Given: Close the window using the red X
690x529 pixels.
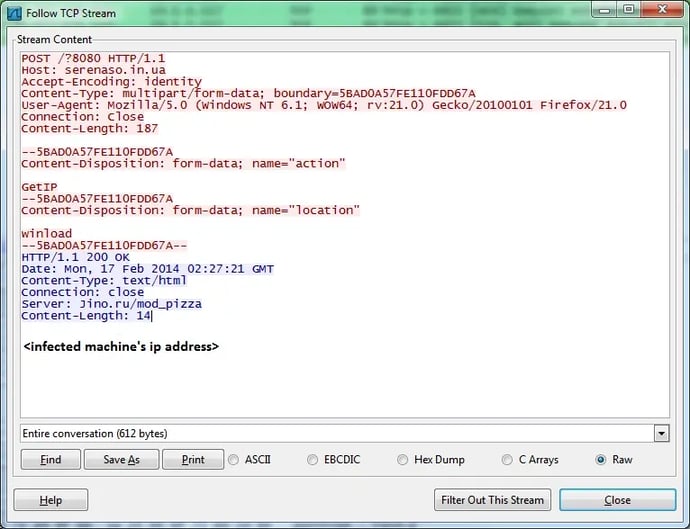Looking at the screenshot, I should pyautogui.click(x=660, y=10).
